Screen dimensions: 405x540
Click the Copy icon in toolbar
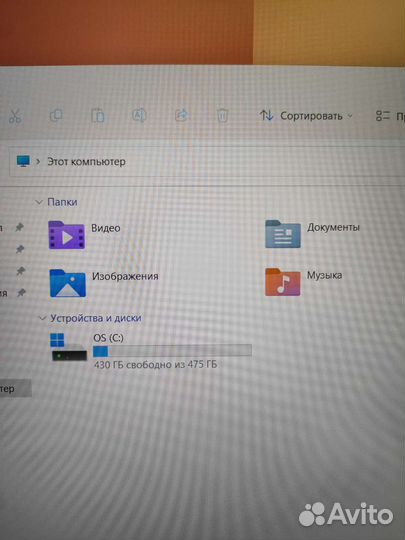coord(56,115)
